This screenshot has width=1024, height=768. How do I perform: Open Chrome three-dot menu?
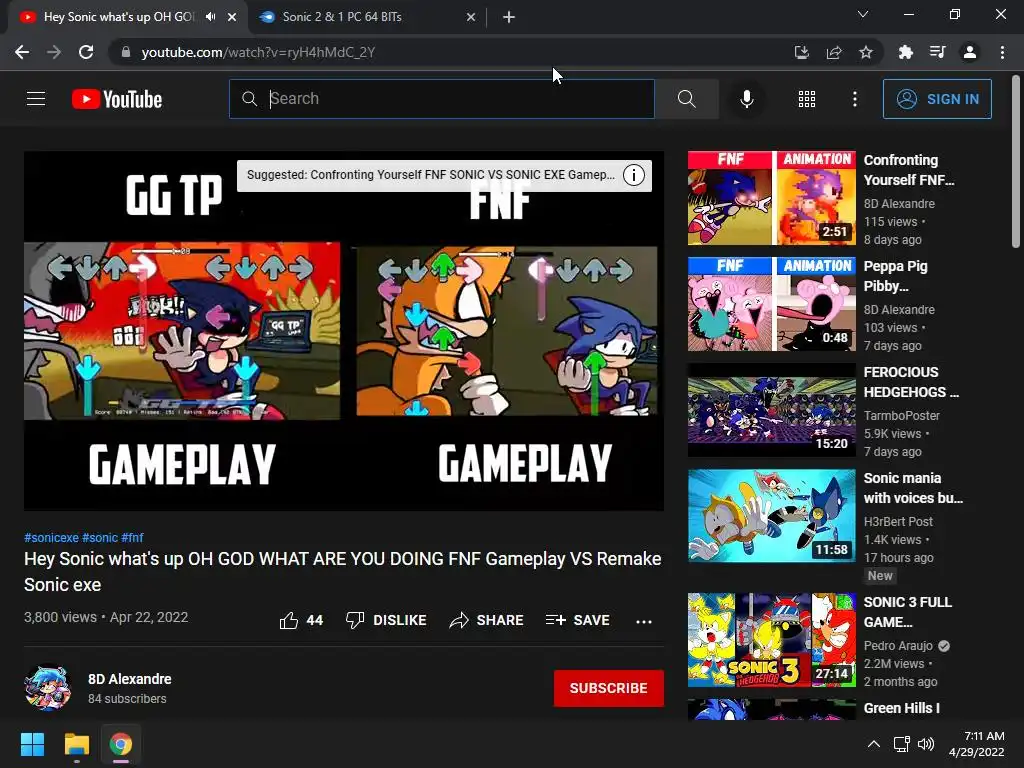pos(1002,52)
